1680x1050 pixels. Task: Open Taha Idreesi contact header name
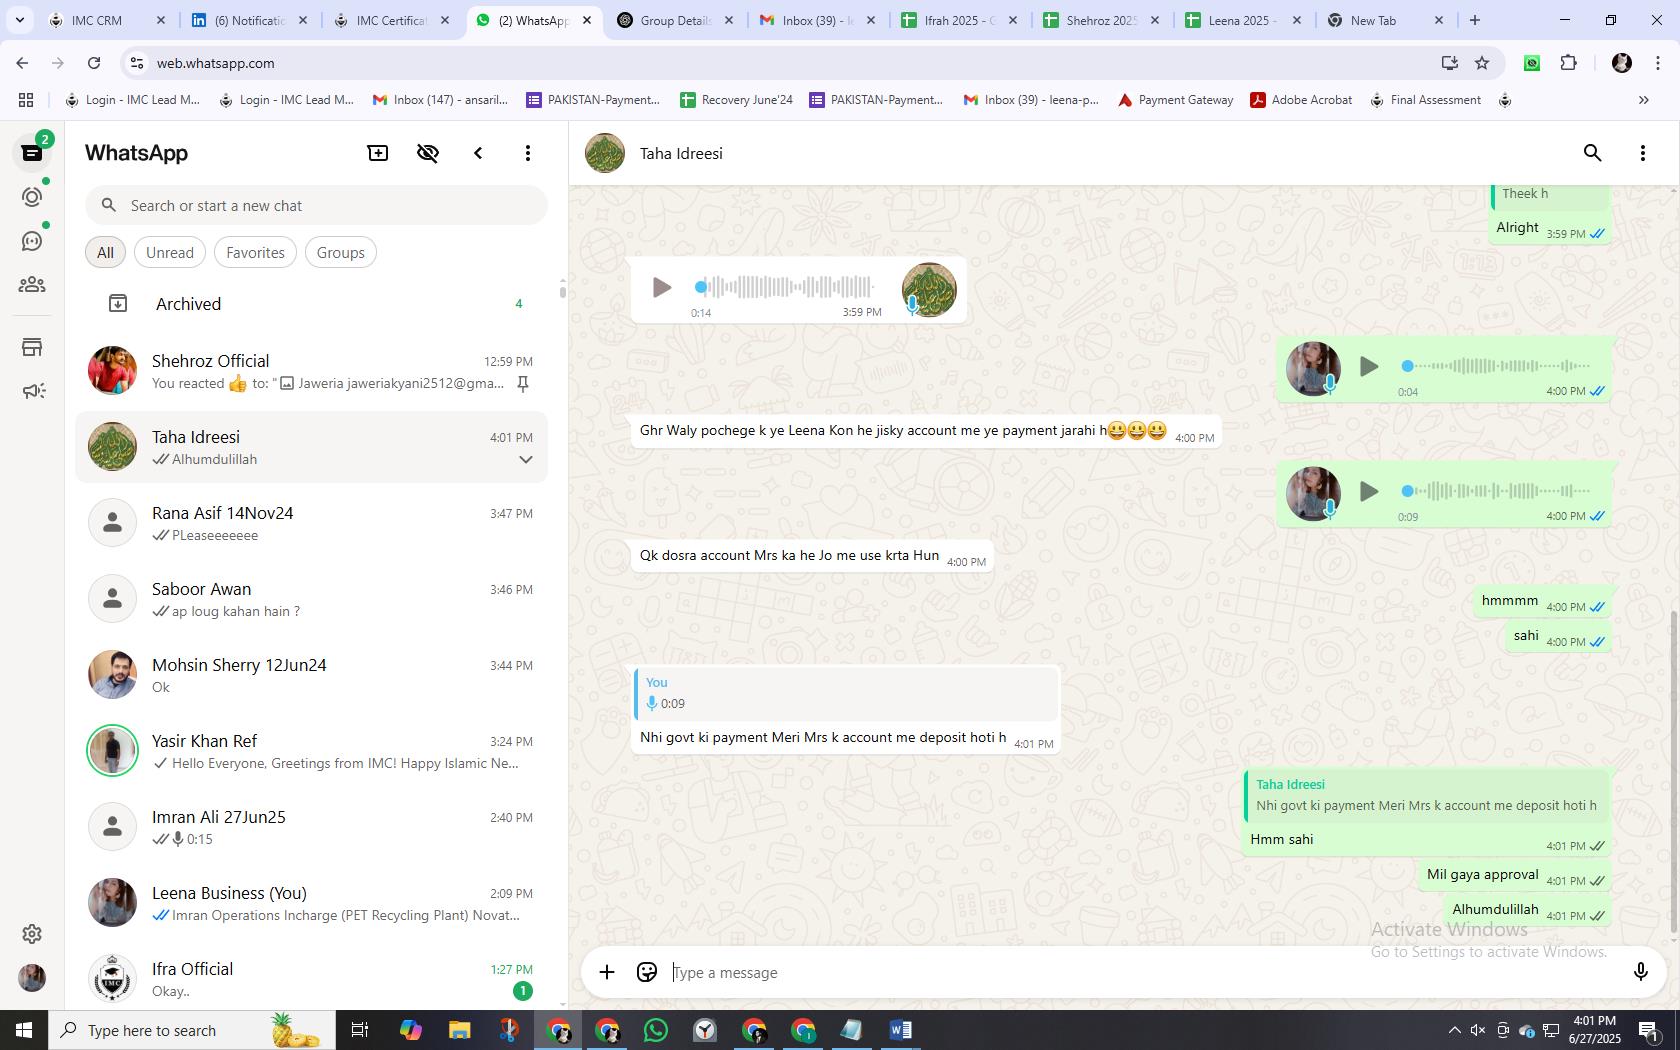pos(681,154)
